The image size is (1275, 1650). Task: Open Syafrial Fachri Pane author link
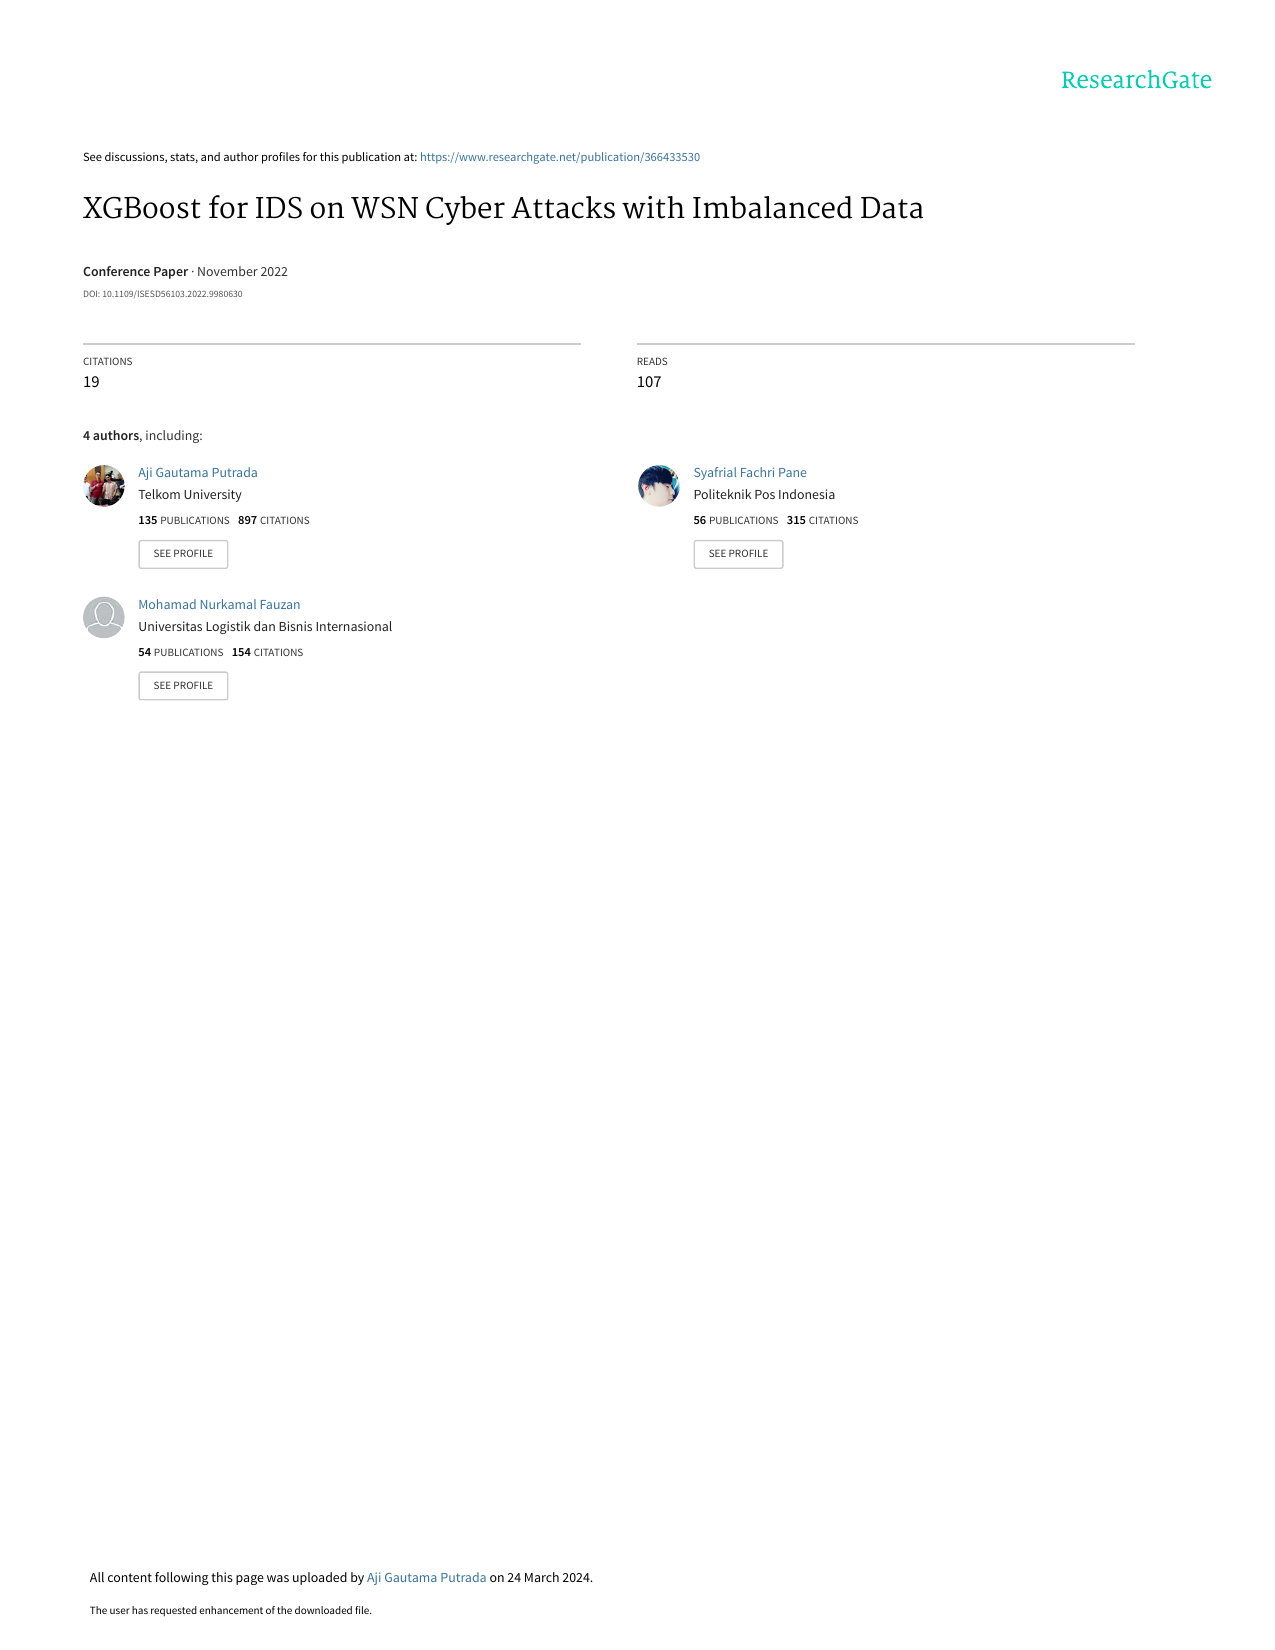click(750, 473)
